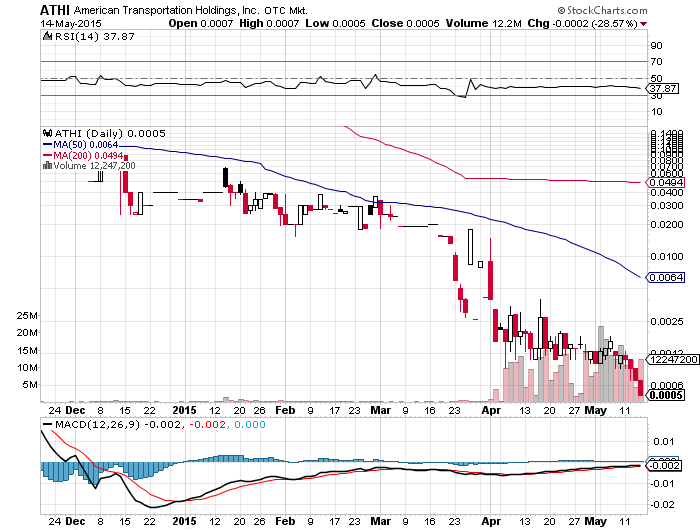
Task: Click the 0.0025 price axis label
Action: [667, 321]
